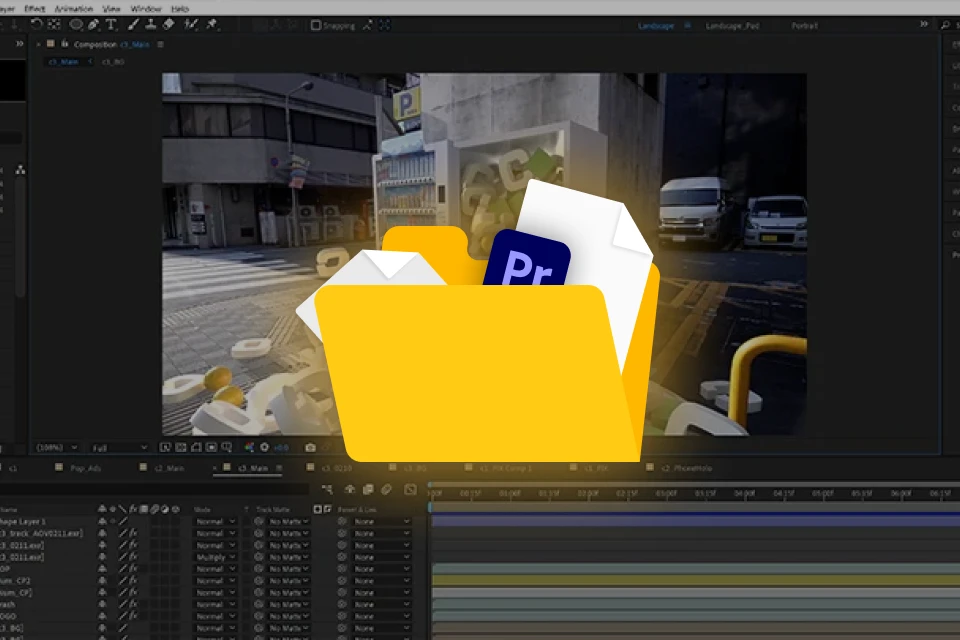Open the Graph Editor
This screenshot has width=960, height=640.
pyautogui.click(x=410, y=489)
